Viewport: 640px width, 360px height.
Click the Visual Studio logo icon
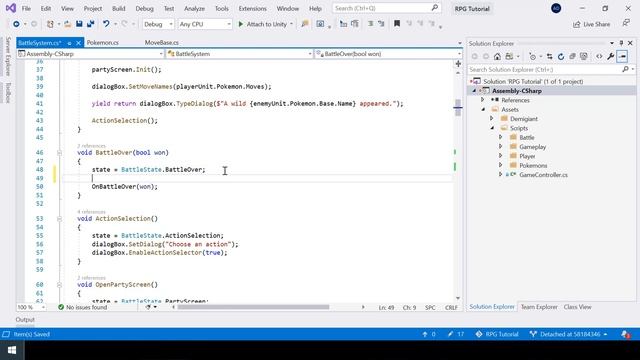[x=11, y=8]
